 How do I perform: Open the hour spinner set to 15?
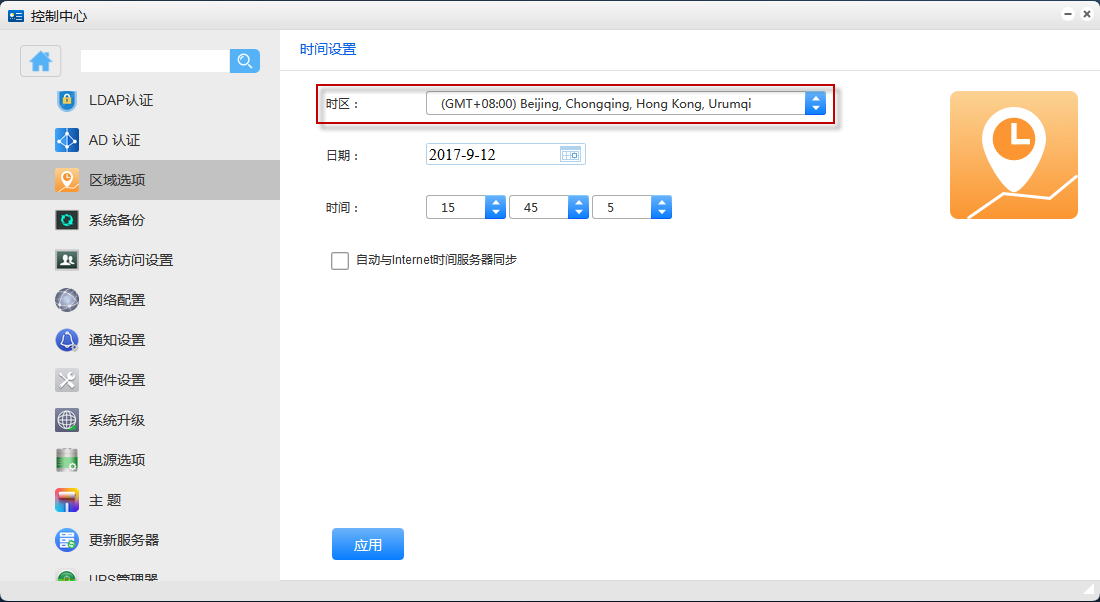495,207
